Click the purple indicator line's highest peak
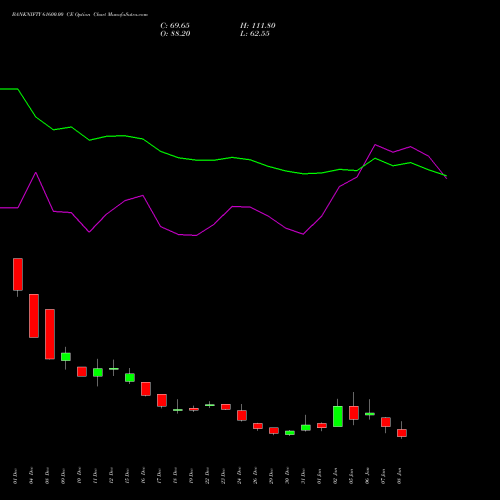 point(375,145)
